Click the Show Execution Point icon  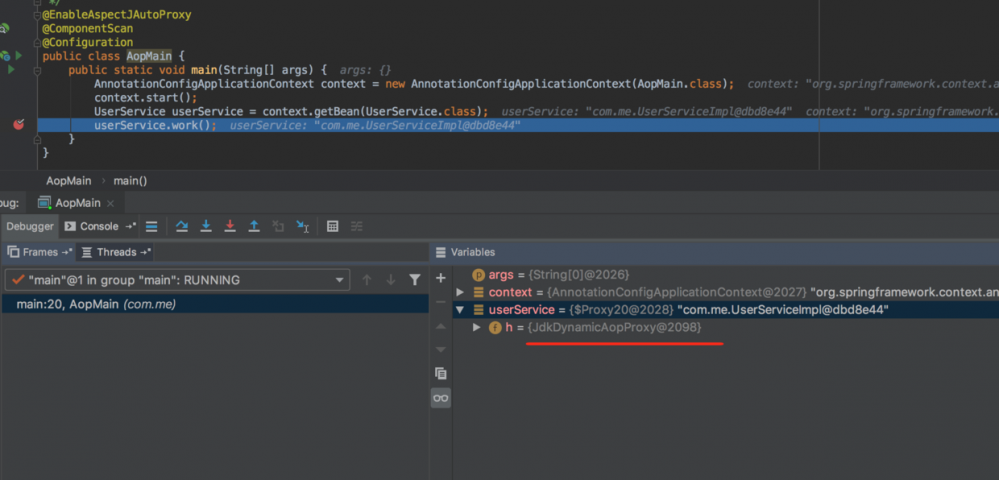coord(151,226)
